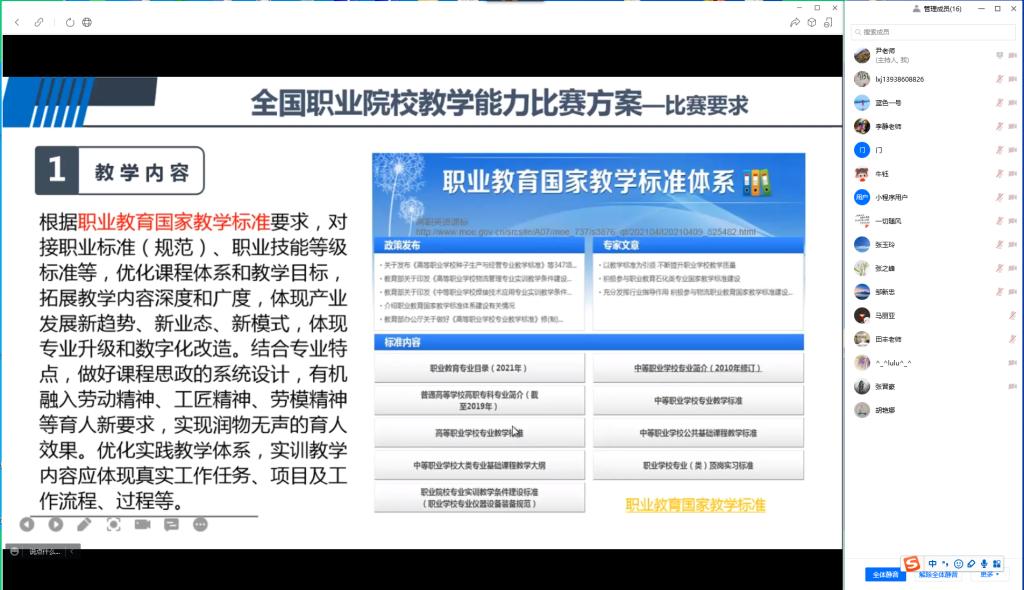
Task: Click 解除全体静音 unmute all button
Action: [937, 574]
